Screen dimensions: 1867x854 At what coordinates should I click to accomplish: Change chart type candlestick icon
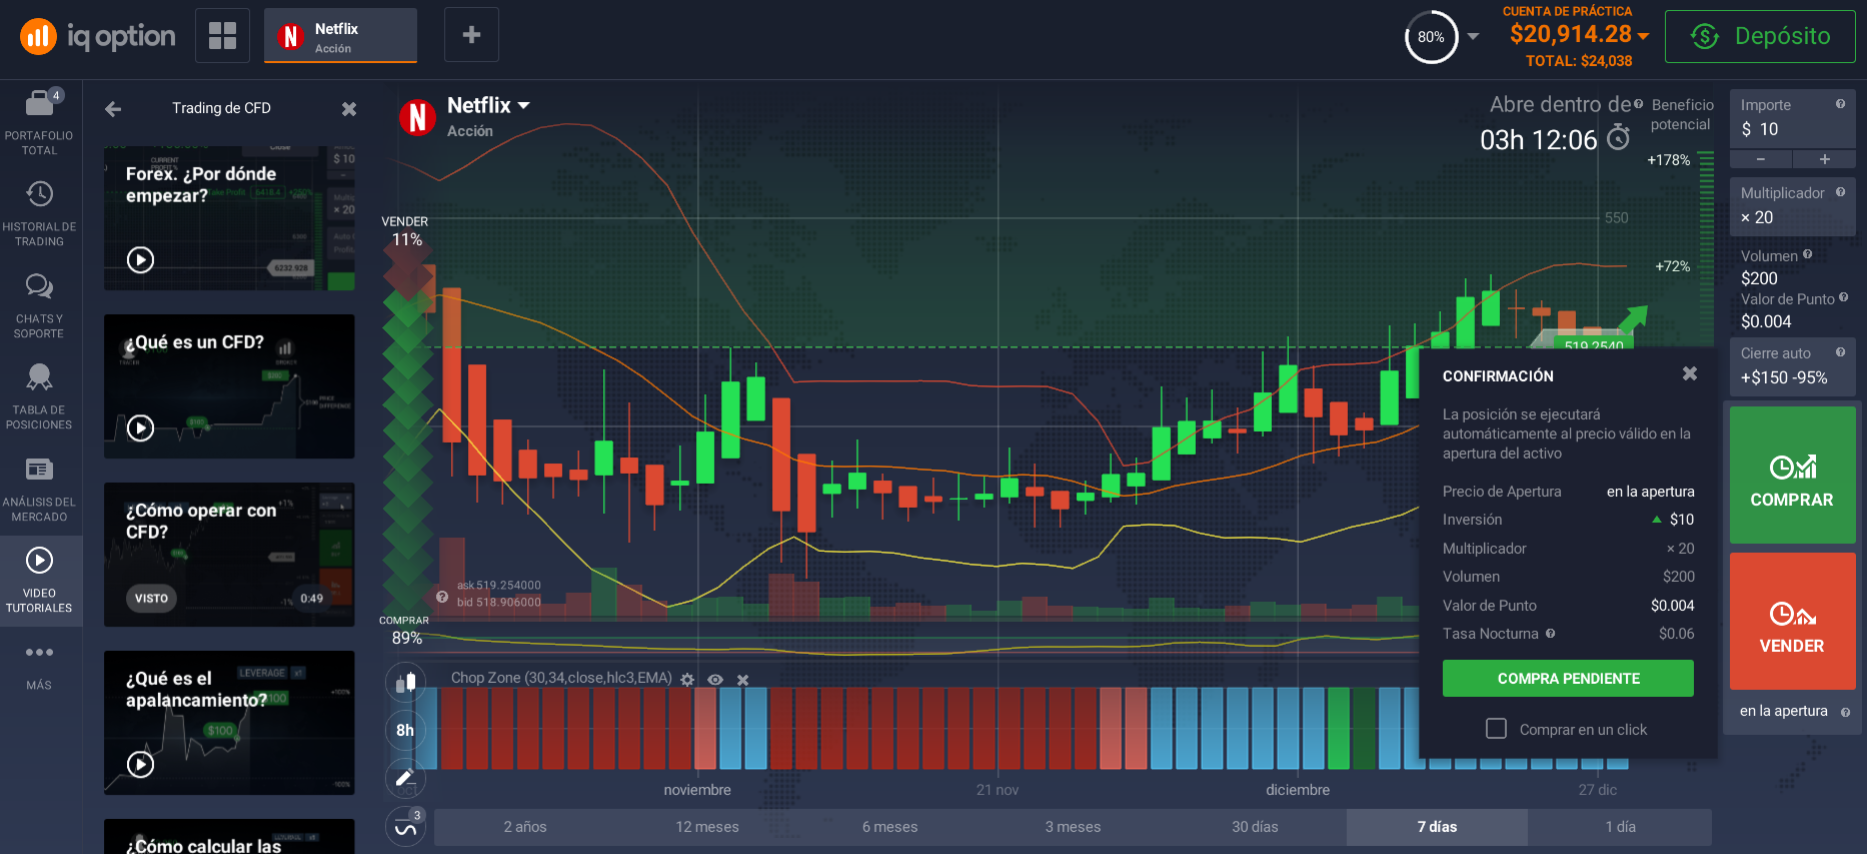405,683
